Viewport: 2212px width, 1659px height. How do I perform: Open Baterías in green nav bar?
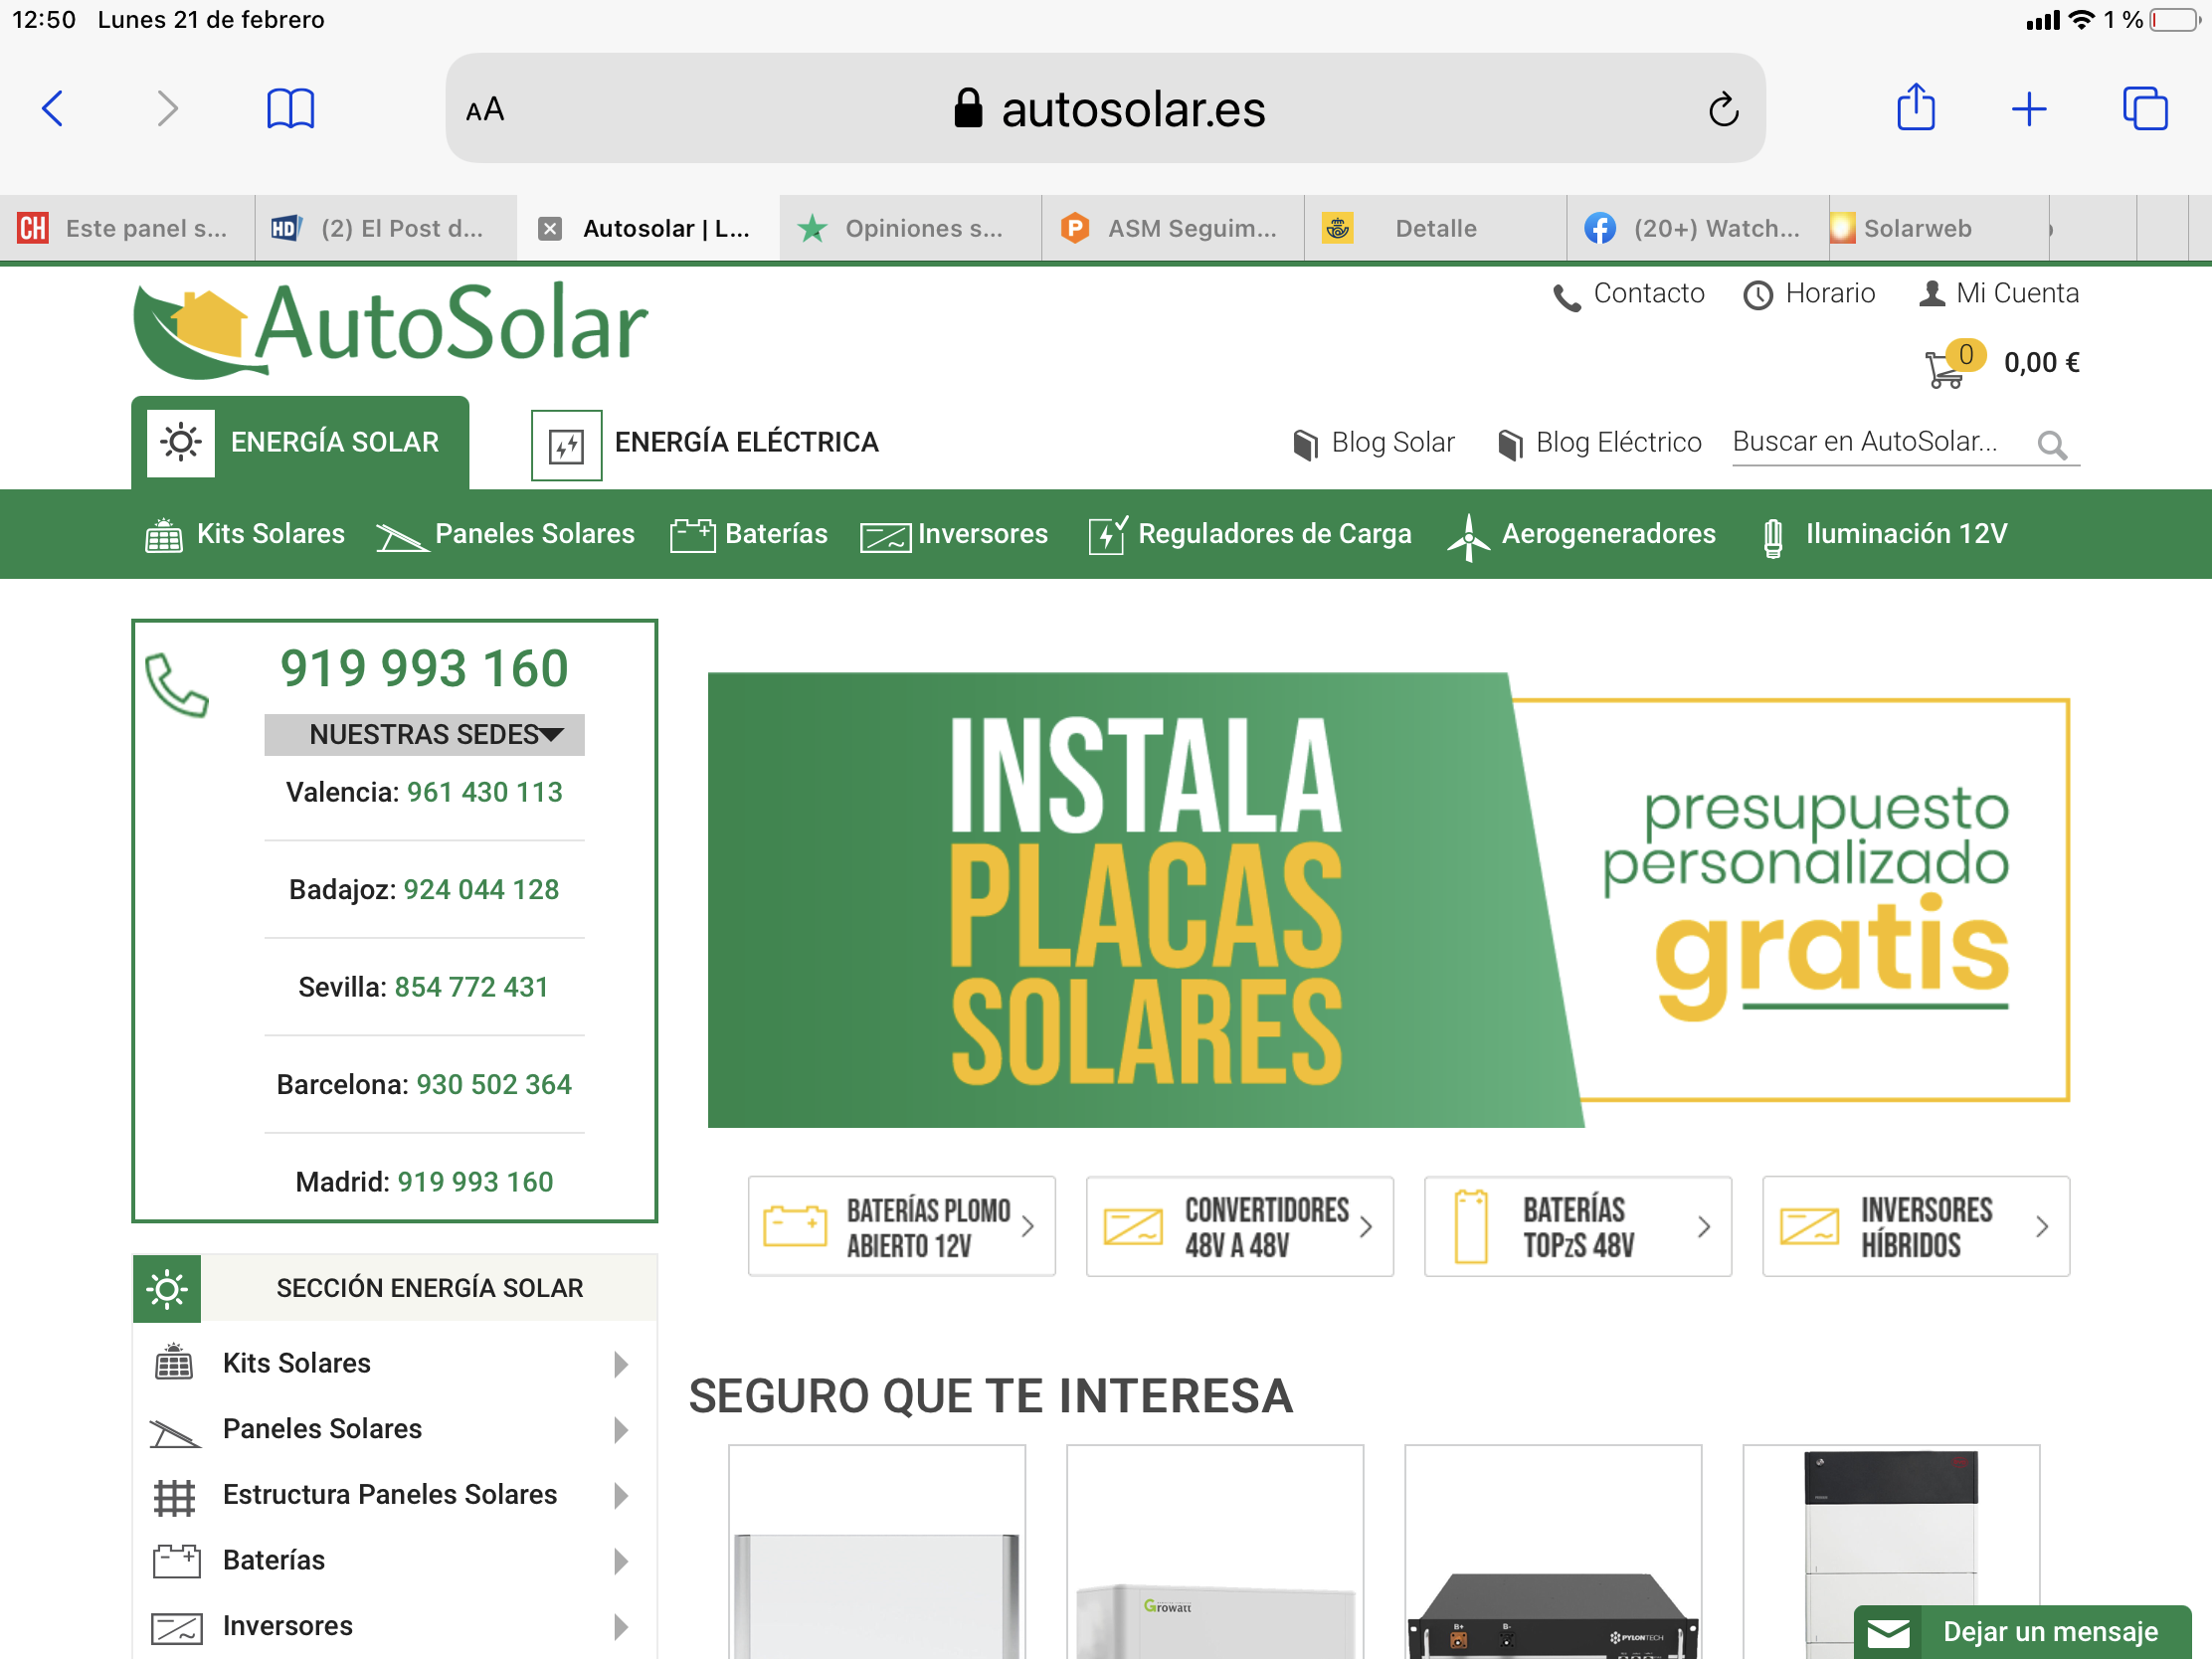(x=749, y=534)
